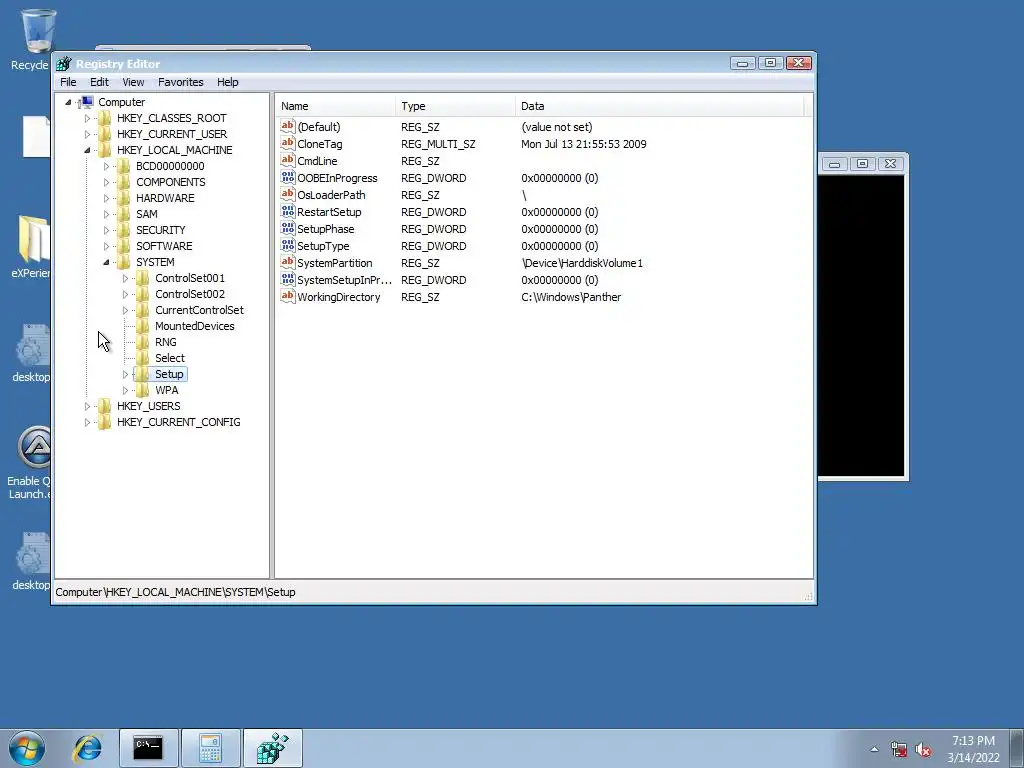This screenshot has width=1024, height=768.
Task: Click the 'Mon Jul 13 21:55:53 2009' data
Action: (x=584, y=144)
